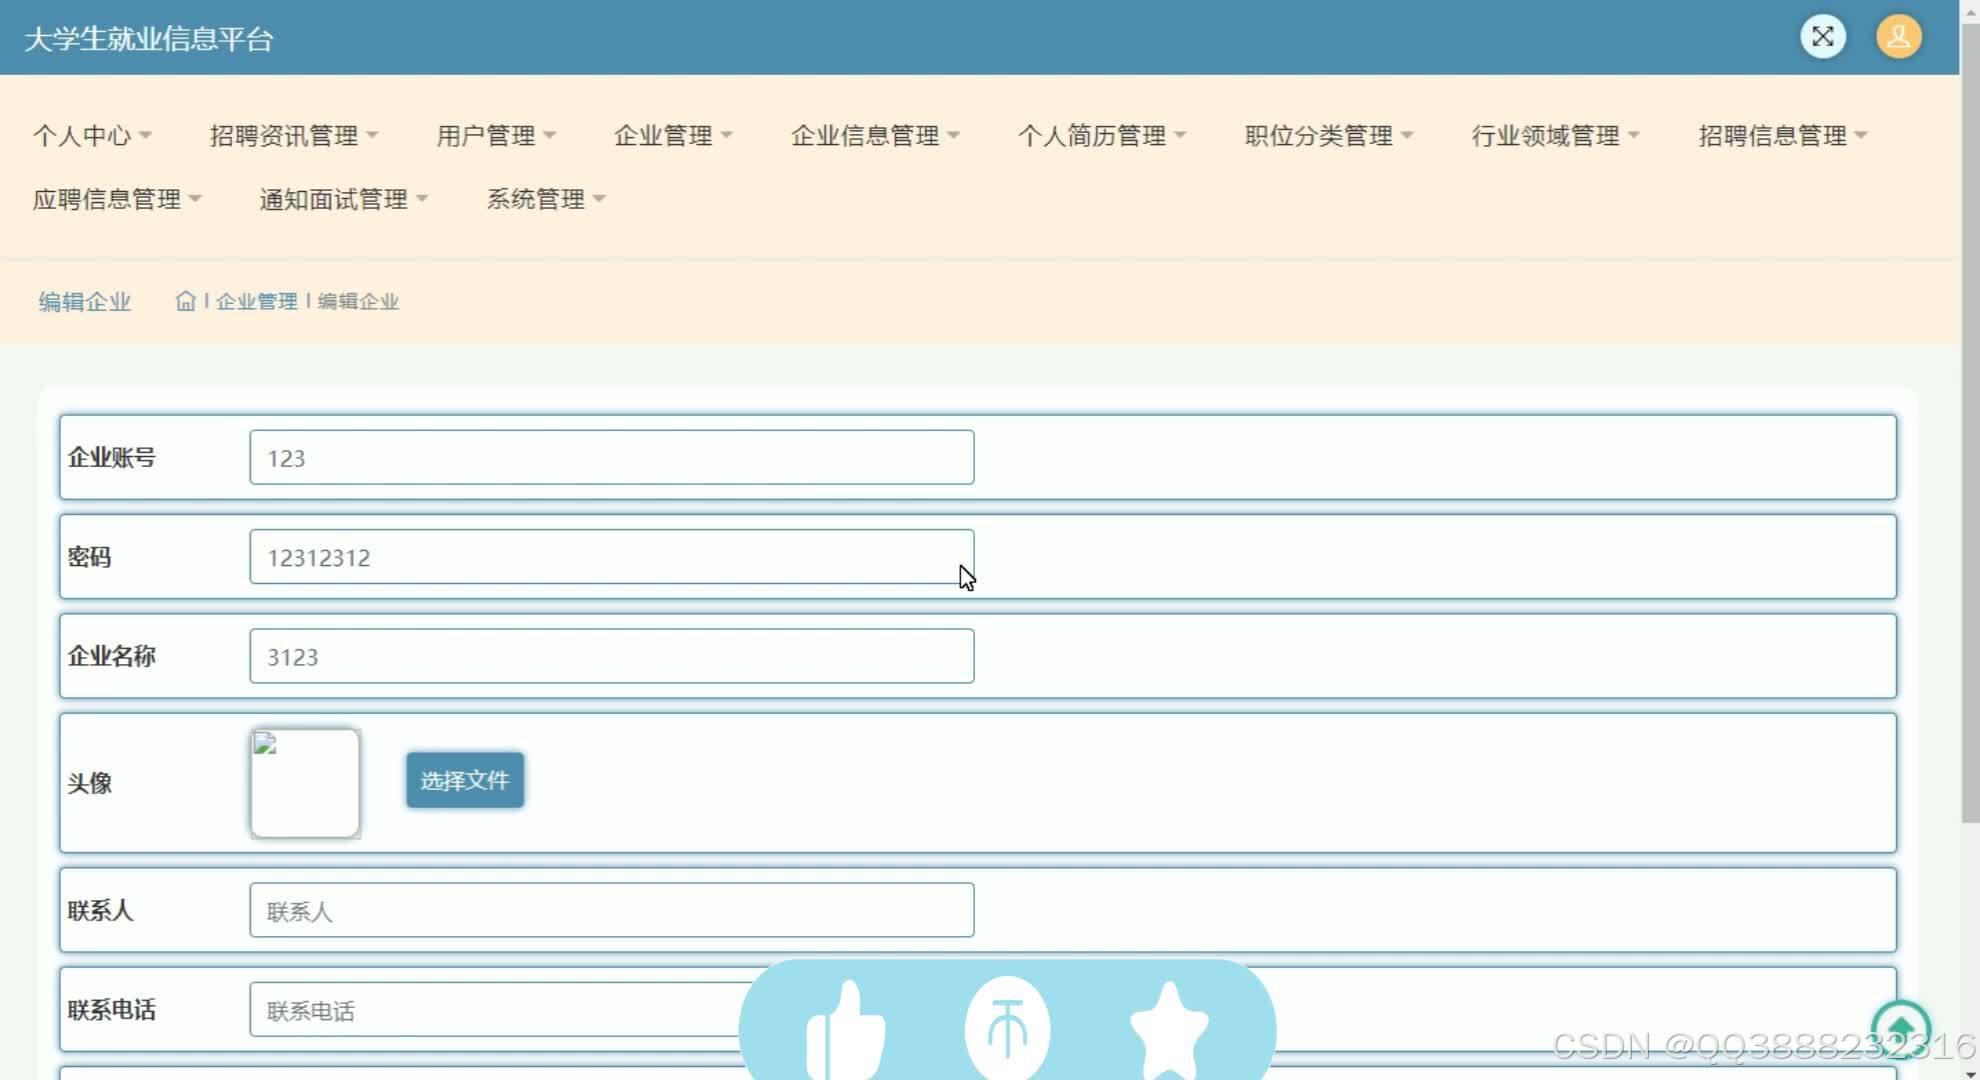The width and height of the screenshot is (1980, 1080).
Task: Click the 密码 input field
Action: 612,557
